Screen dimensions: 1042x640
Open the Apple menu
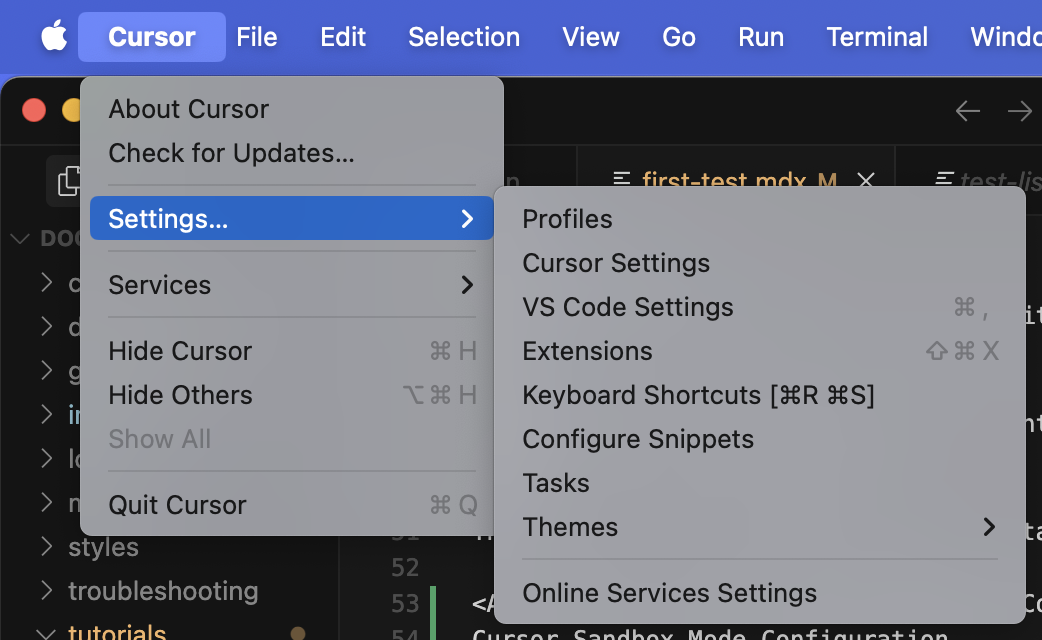[54, 36]
